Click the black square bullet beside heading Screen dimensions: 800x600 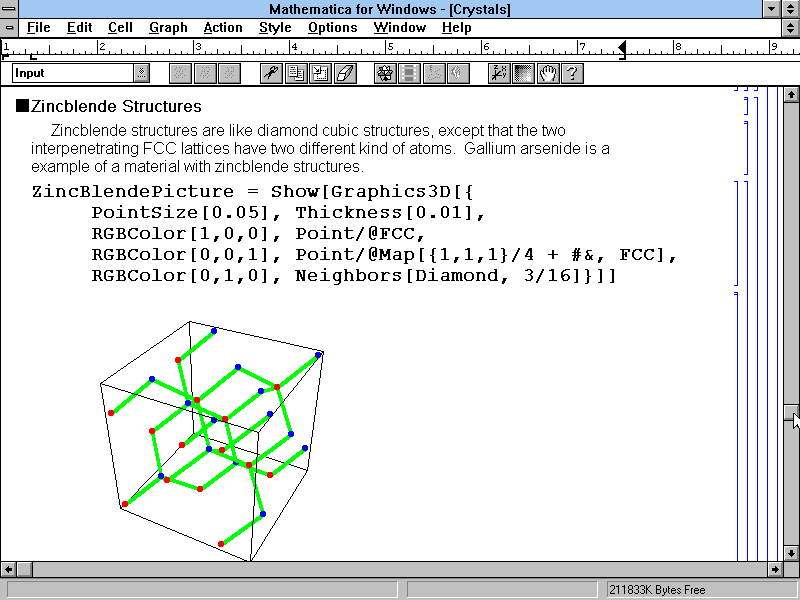pos(22,106)
